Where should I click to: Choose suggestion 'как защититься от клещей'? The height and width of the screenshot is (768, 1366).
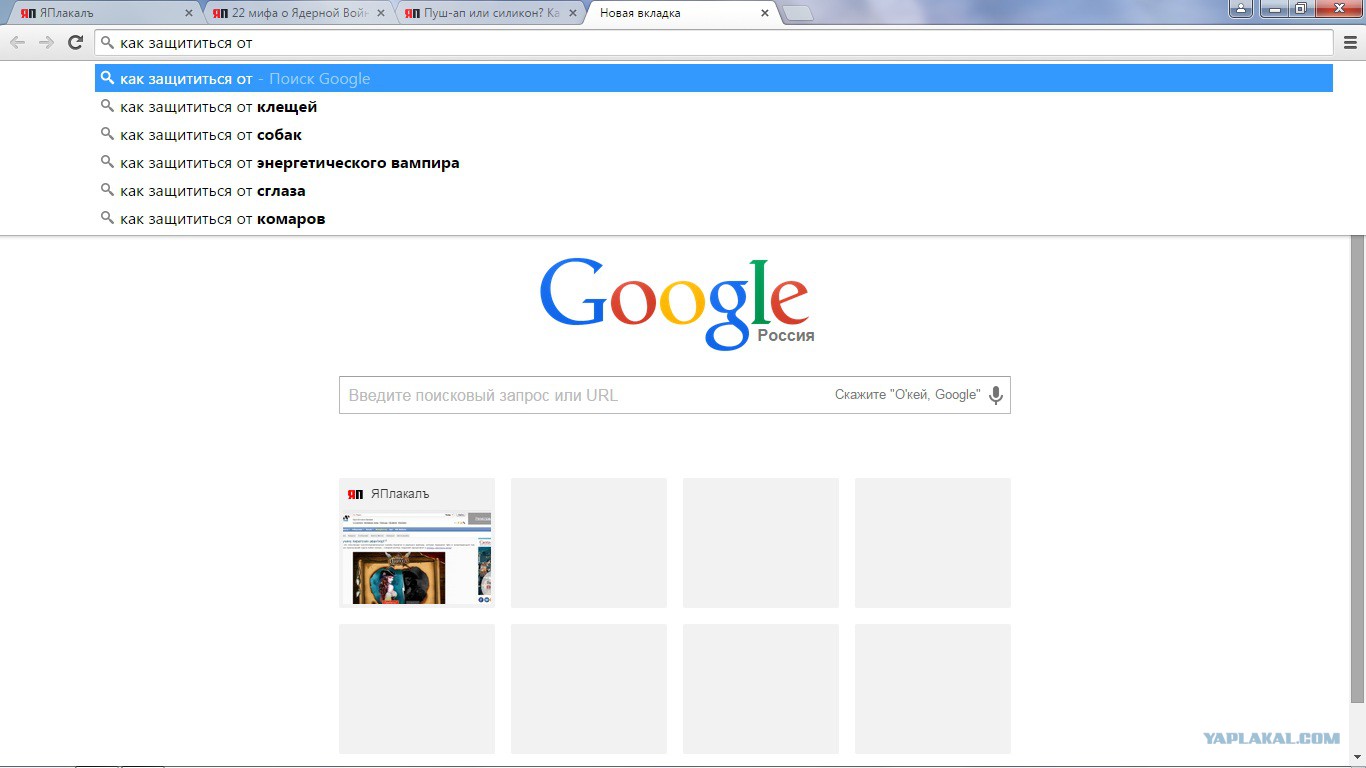pyautogui.click(x=714, y=107)
